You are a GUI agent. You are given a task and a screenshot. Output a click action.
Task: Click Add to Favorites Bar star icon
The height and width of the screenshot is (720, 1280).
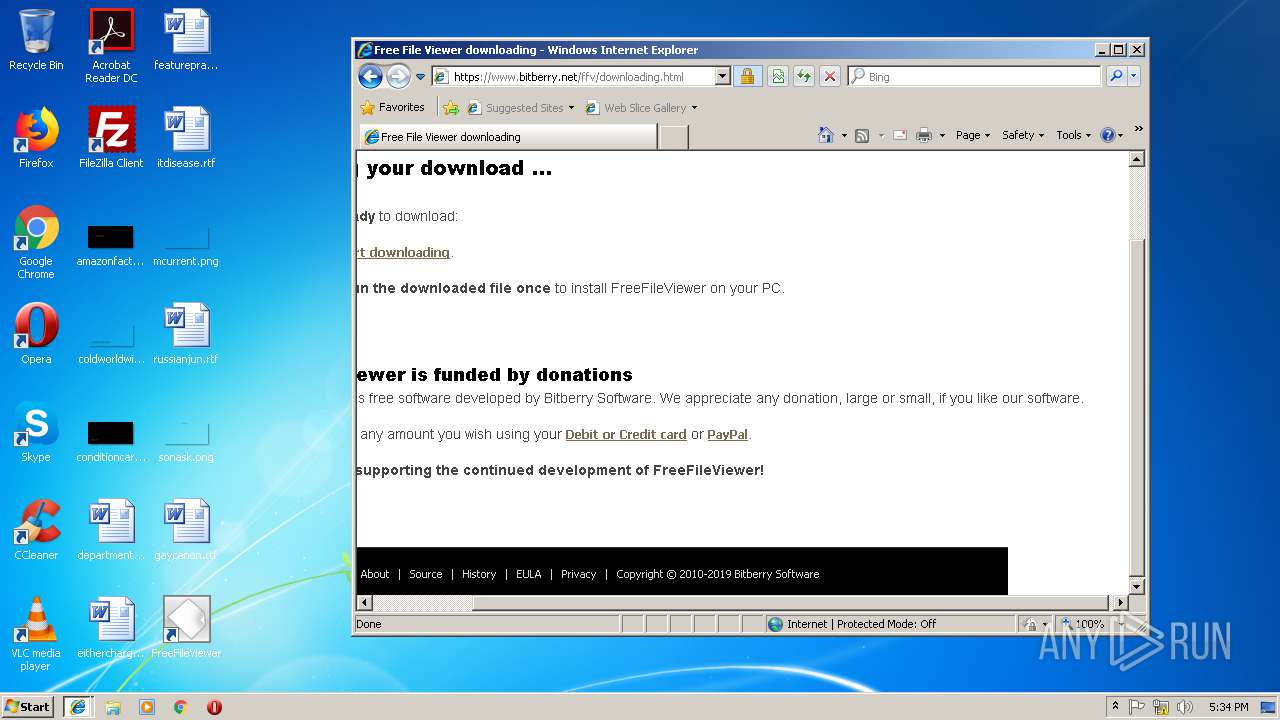(x=451, y=107)
